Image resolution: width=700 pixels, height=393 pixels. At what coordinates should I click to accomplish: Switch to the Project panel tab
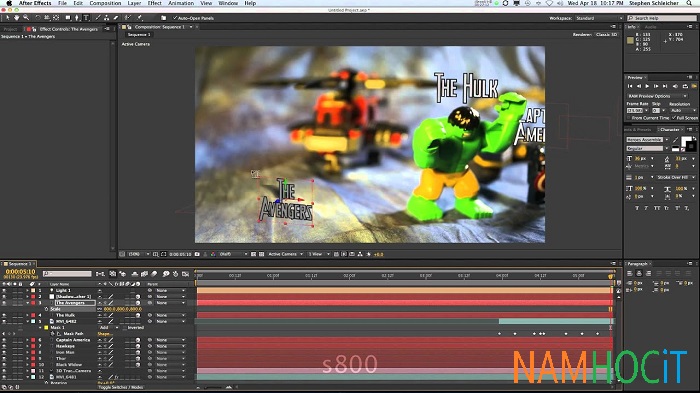click(x=10, y=29)
